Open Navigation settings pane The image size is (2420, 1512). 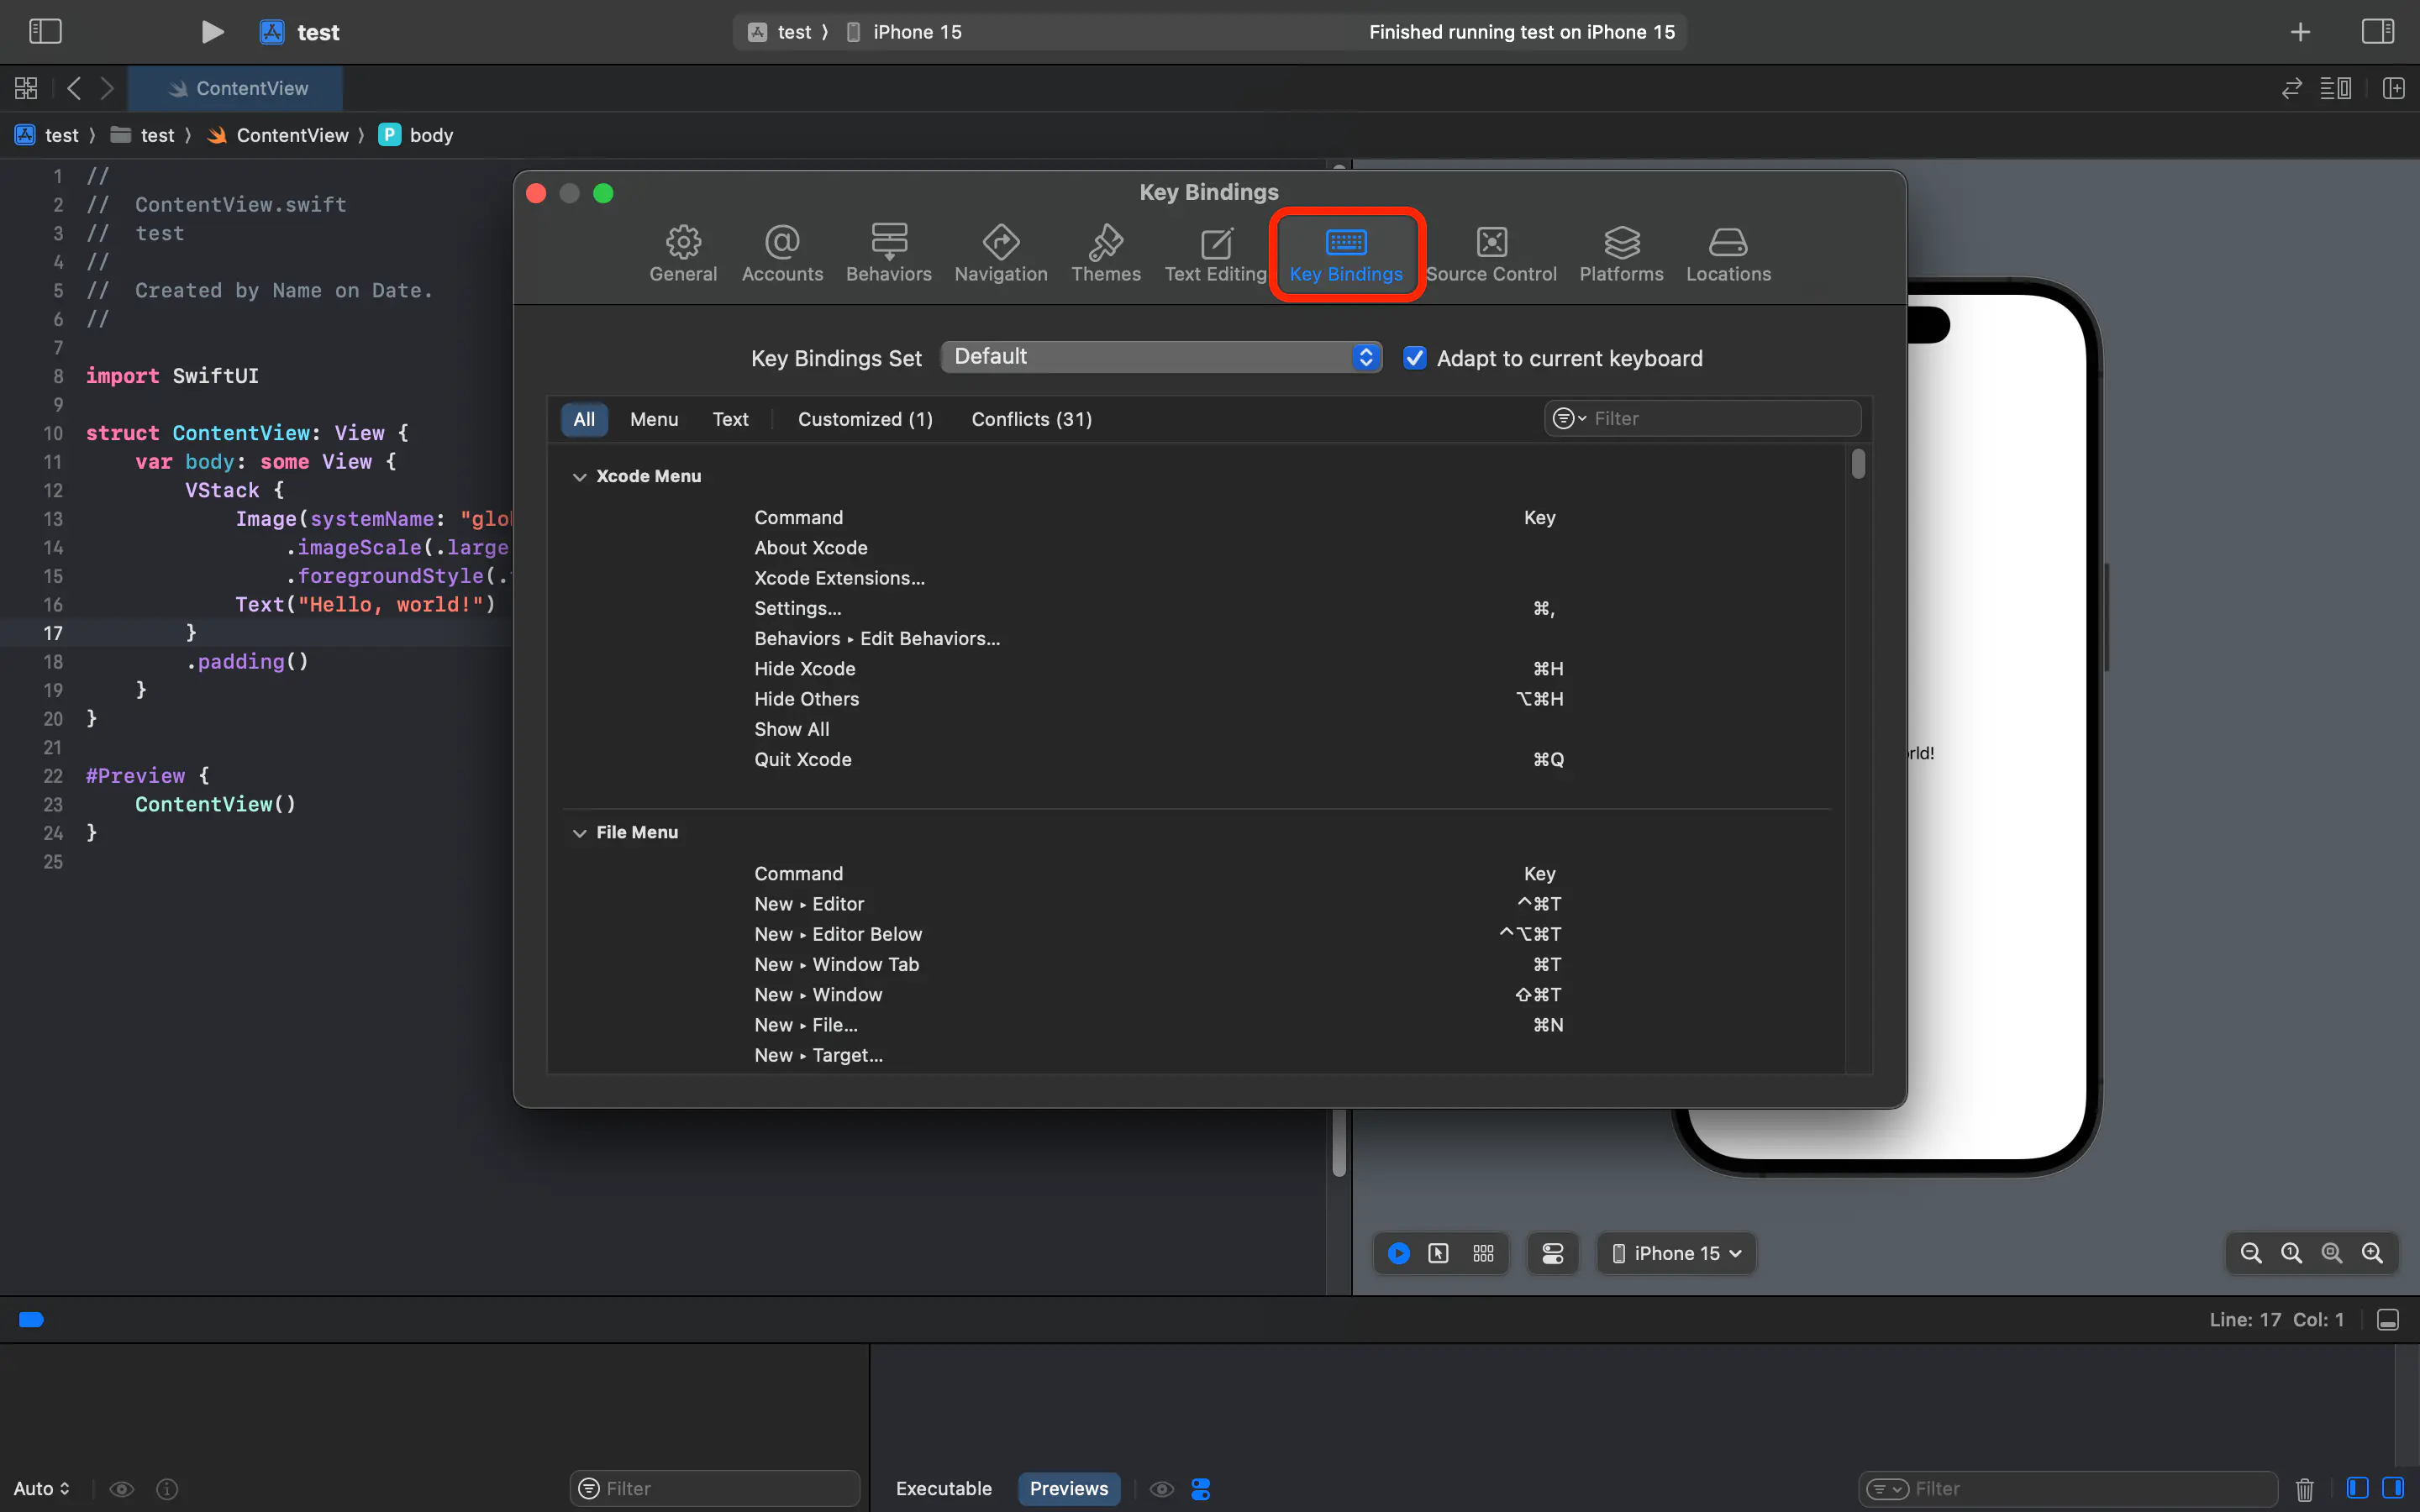coord(1000,253)
